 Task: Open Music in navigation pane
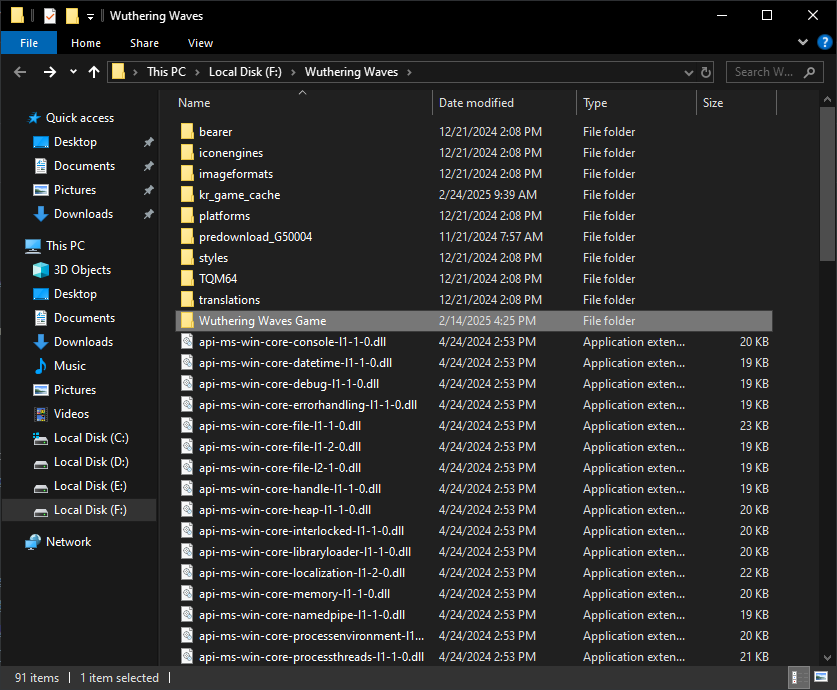(x=69, y=366)
